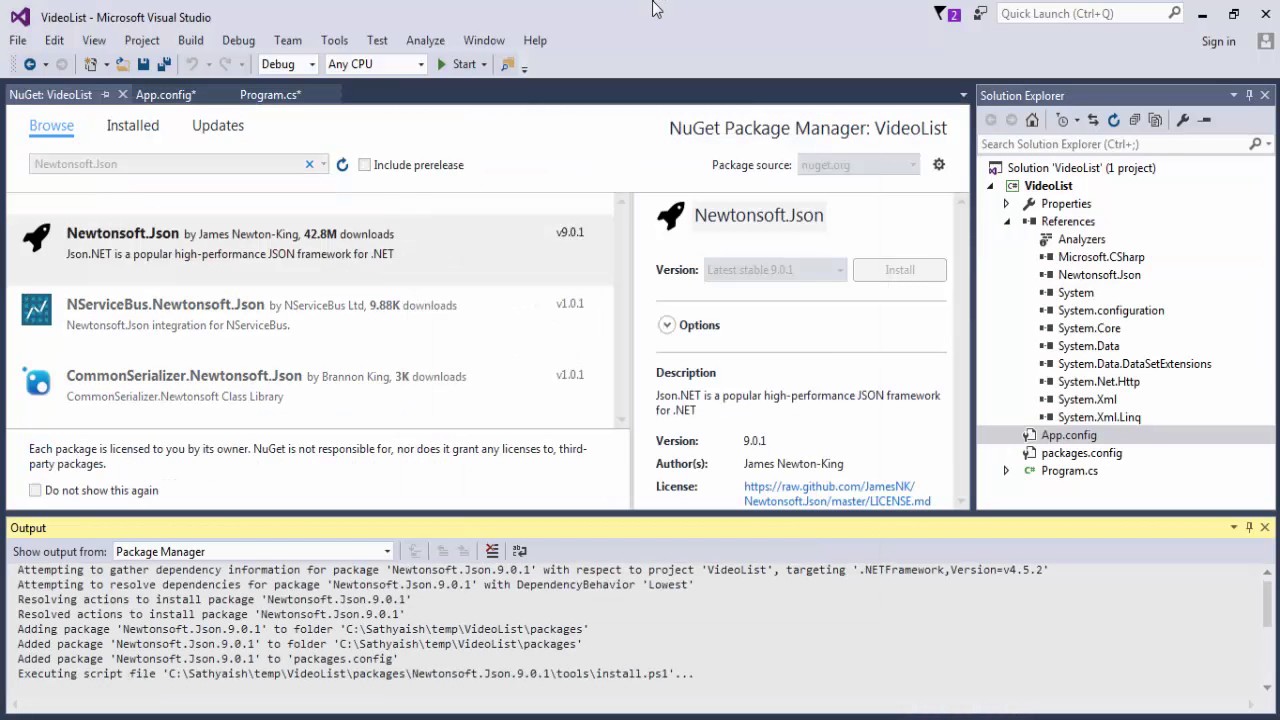Switch to the Installed packages tab
Screen dimensions: 1280x720
click(133, 125)
